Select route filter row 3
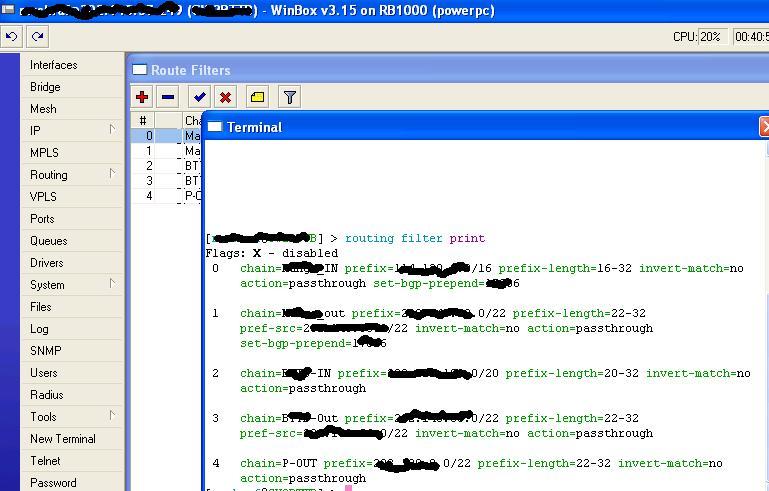Viewport: 769px width, 491px height. pyautogui.click(x=167, y=181)
